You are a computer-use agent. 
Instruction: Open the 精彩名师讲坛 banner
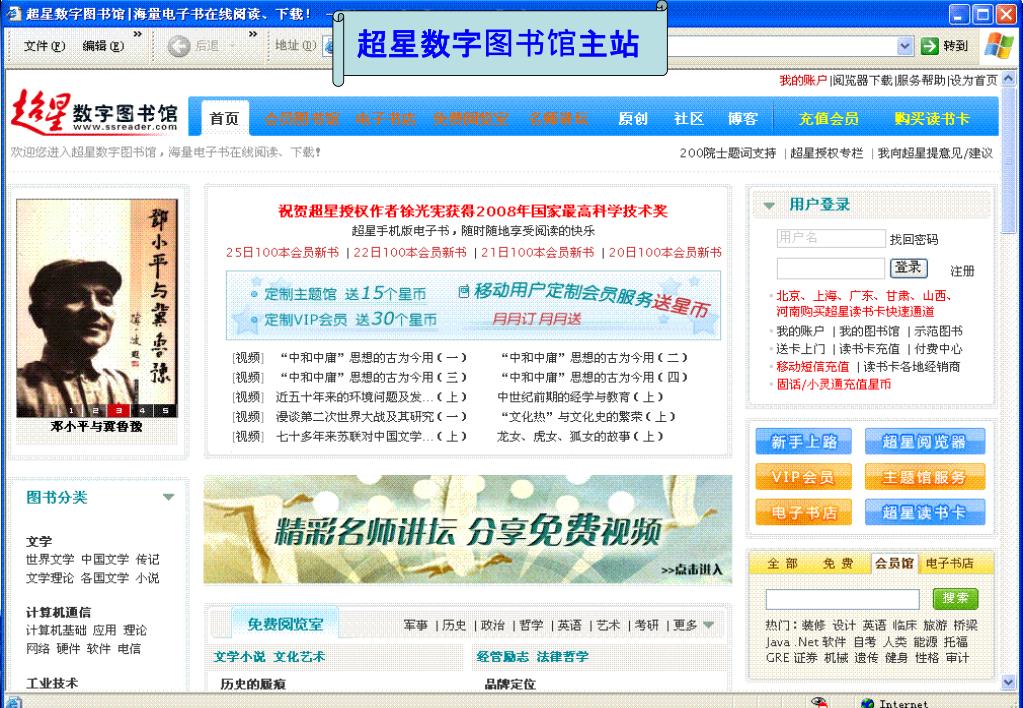(x=467, y=529)
